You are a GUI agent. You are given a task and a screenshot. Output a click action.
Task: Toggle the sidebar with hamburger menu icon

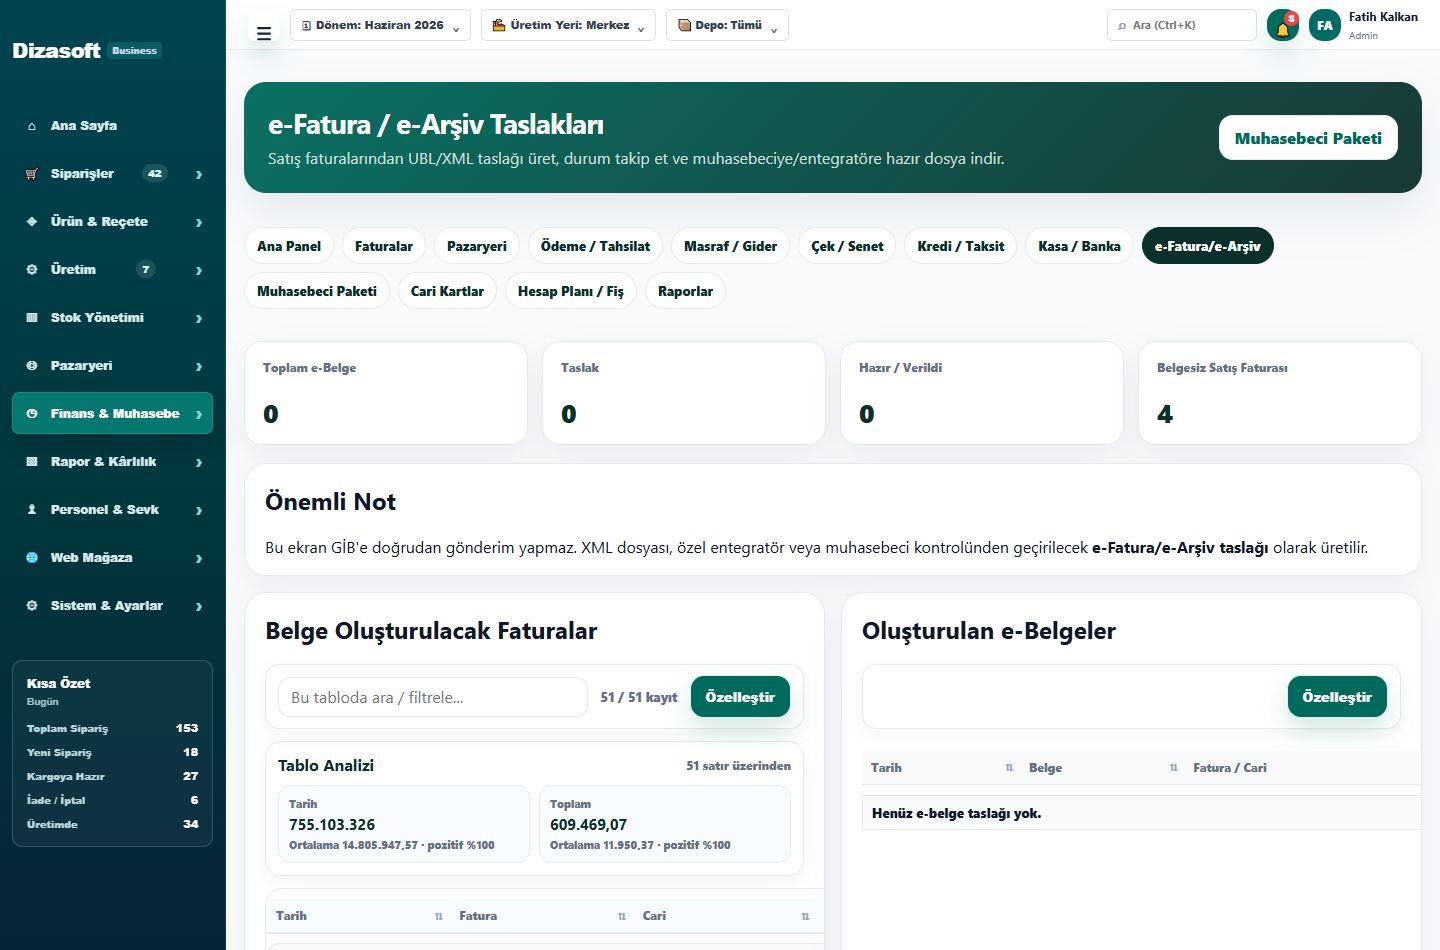pyautogui.click(x=264, y=33)
